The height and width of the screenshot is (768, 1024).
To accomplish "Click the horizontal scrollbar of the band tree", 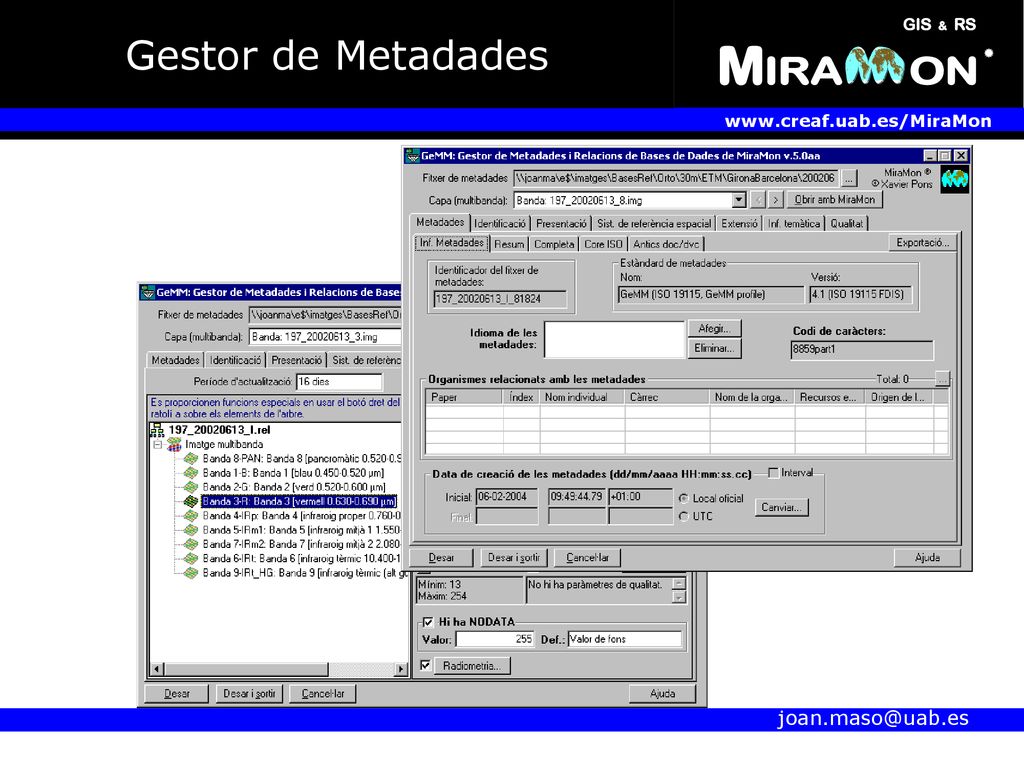I will [279, 669].
